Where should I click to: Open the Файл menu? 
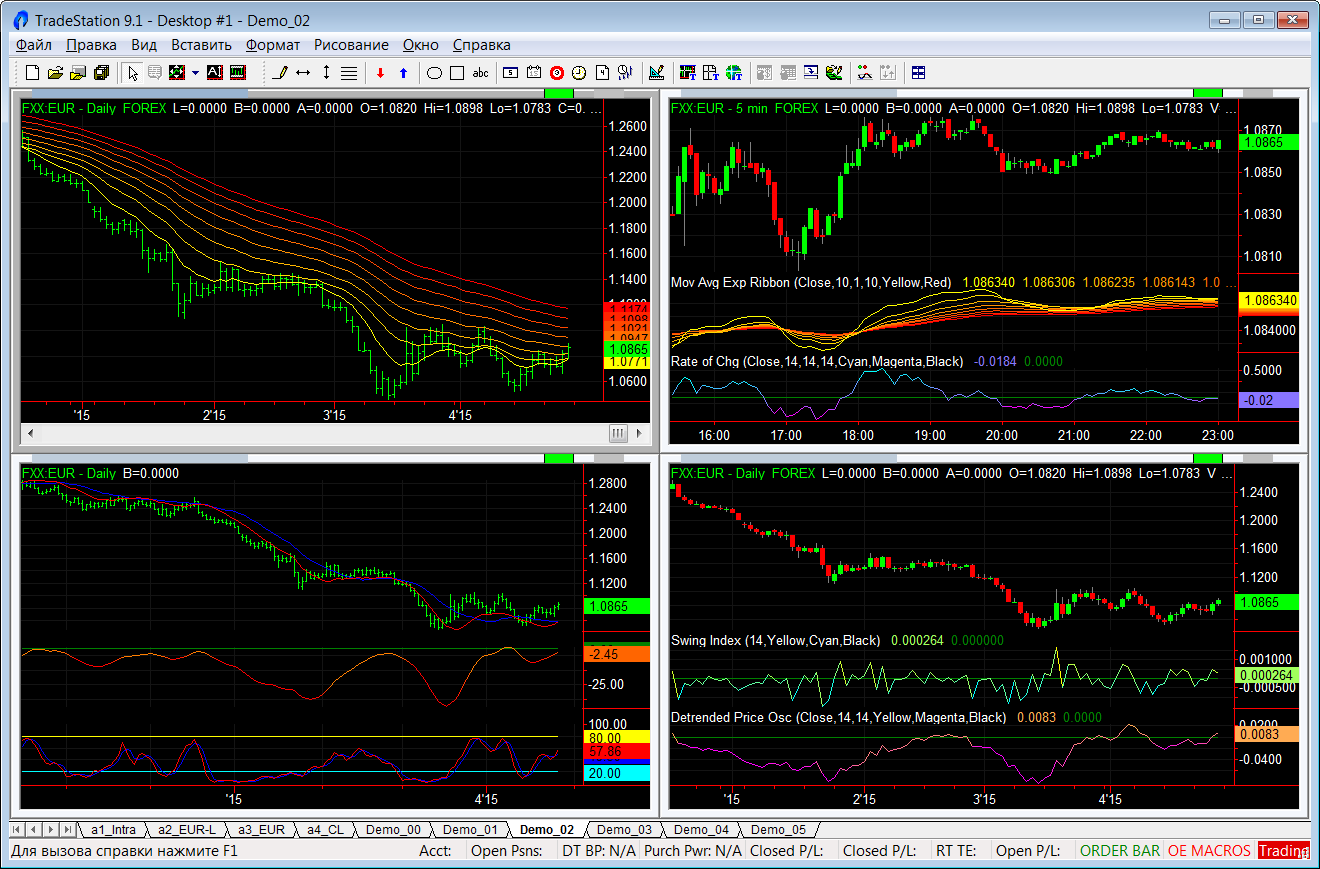click(x=34, y=45)
